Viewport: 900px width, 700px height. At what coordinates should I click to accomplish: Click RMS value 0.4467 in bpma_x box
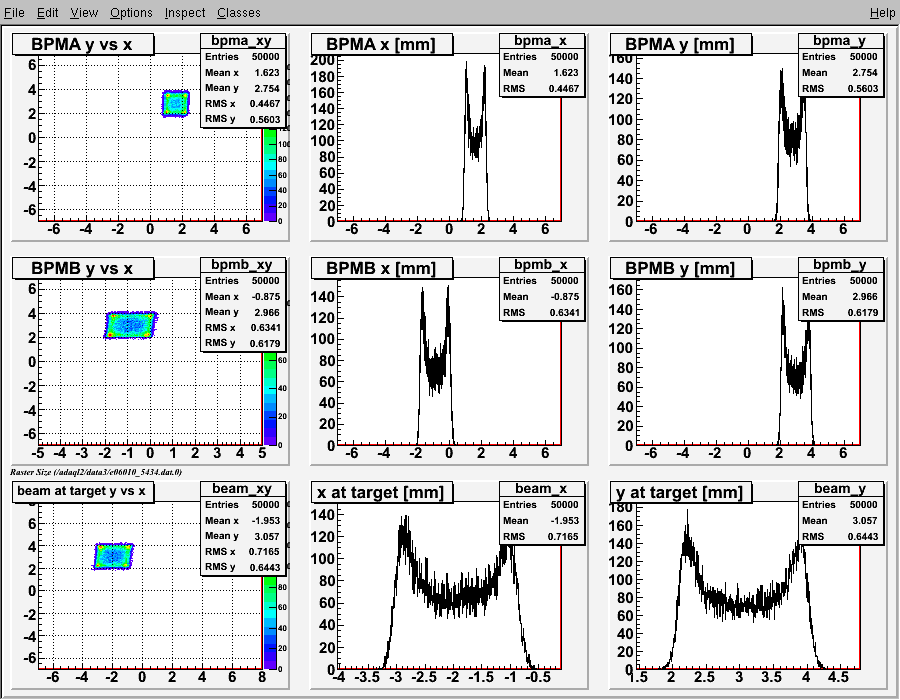pos(564,88)
